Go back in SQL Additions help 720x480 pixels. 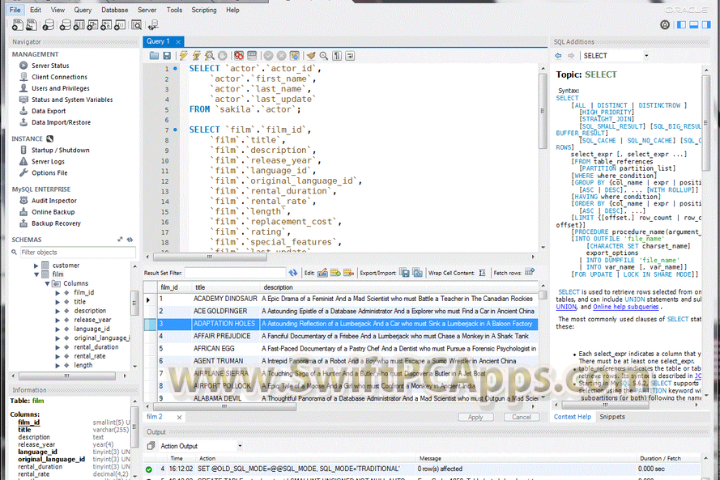pos(558,56)
